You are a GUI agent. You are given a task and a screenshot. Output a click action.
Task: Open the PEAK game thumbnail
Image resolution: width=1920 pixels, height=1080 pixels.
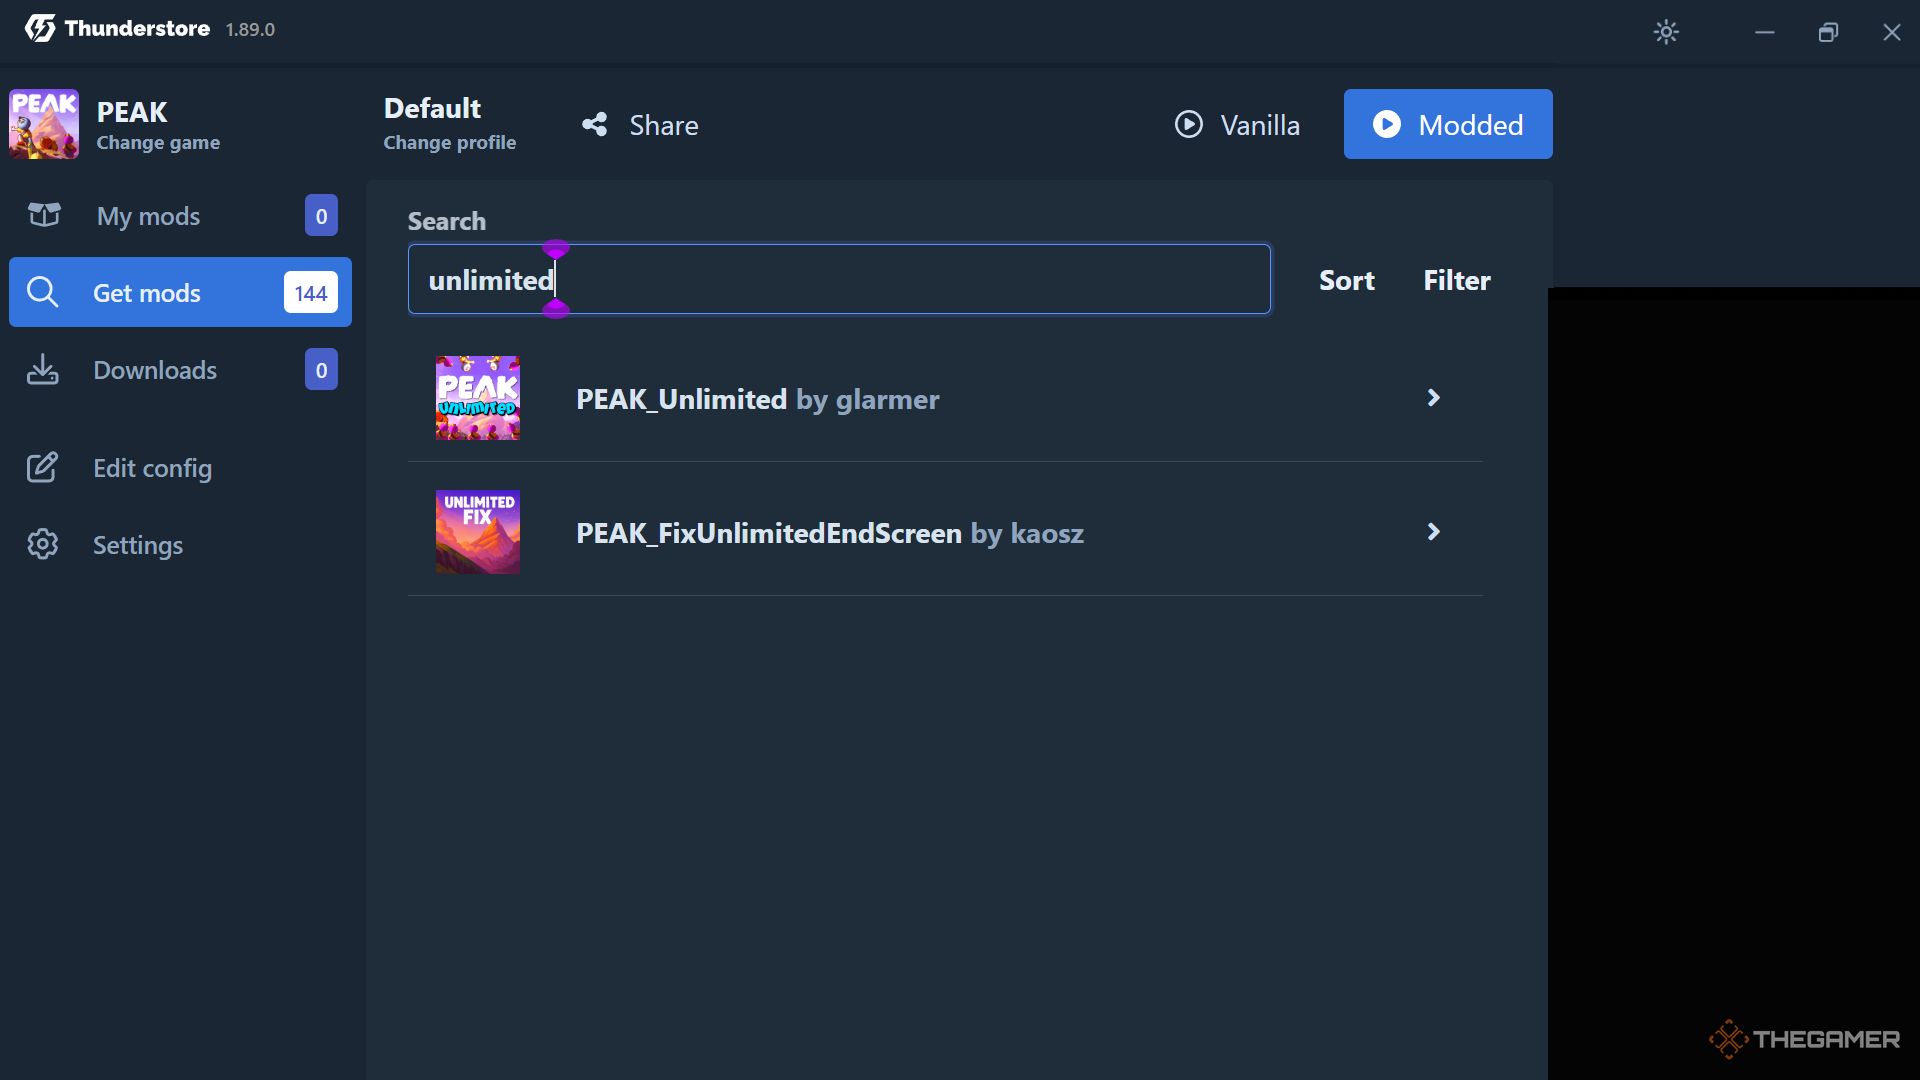(44, 124)
